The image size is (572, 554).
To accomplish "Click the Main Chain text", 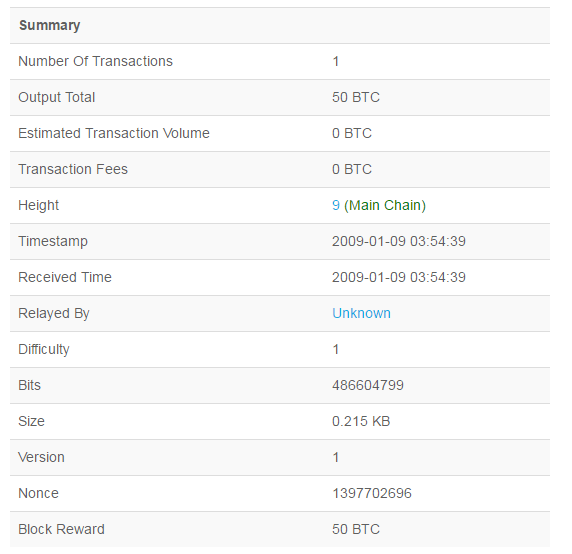I will point(385,205).
